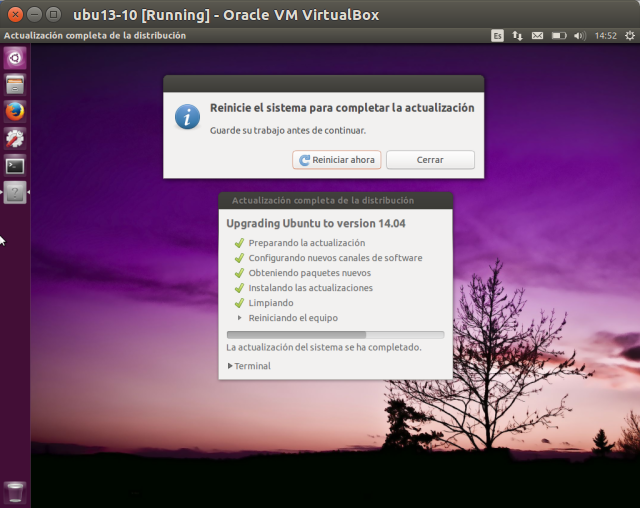Open the Ubuntu Dash home launcher
Screen dimensions: 640x508
(15, 58)
